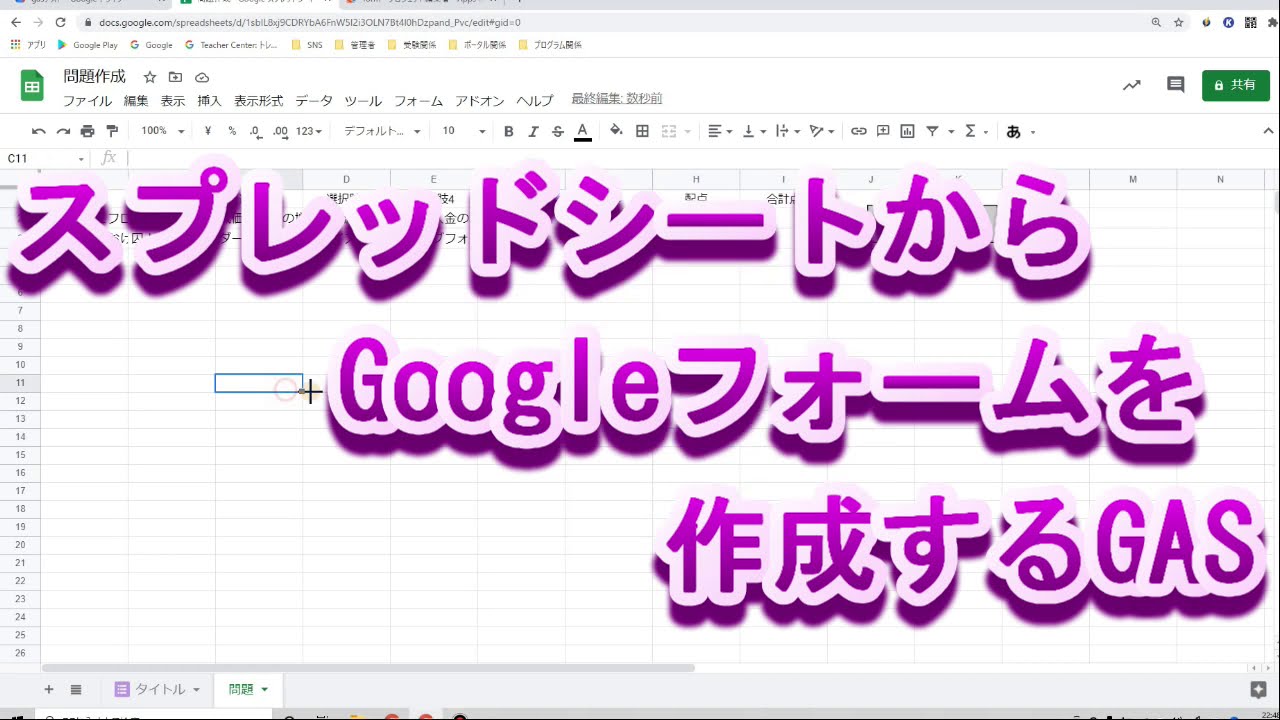Open vertical align dropdown
This screenshot has width=1280, height=720.
(754, 131)
